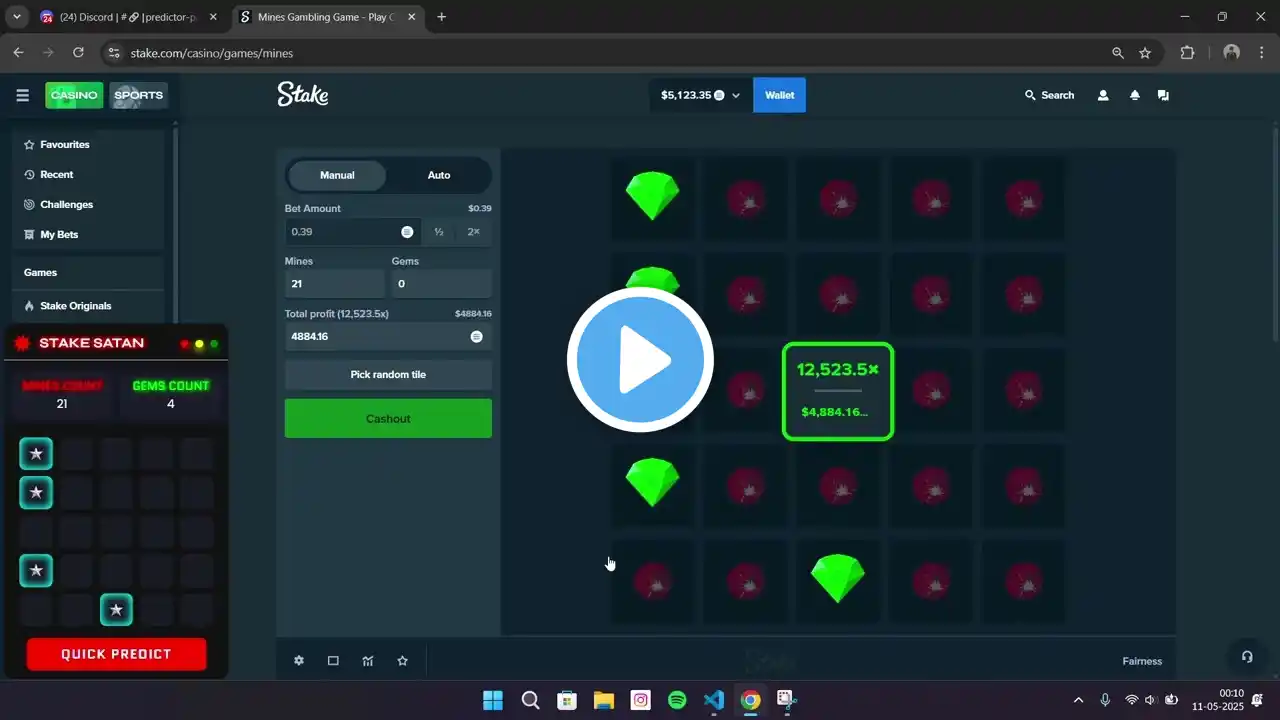Click the first-row star tile in Stake Satan
The height and width of the screenshot is (720, 1280).
[x=36, y=454]
